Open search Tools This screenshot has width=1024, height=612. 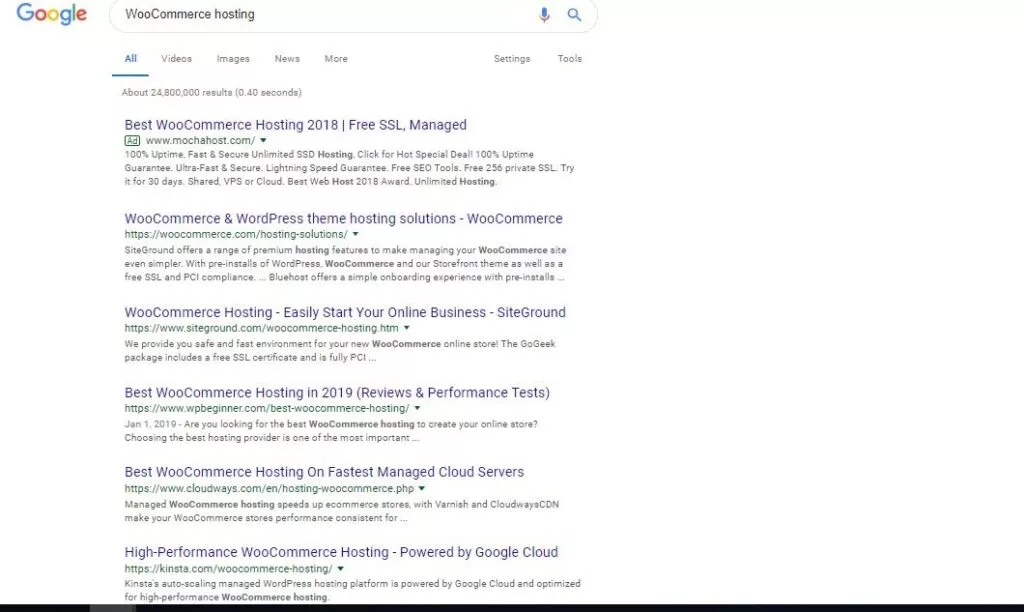coord(569,59)
